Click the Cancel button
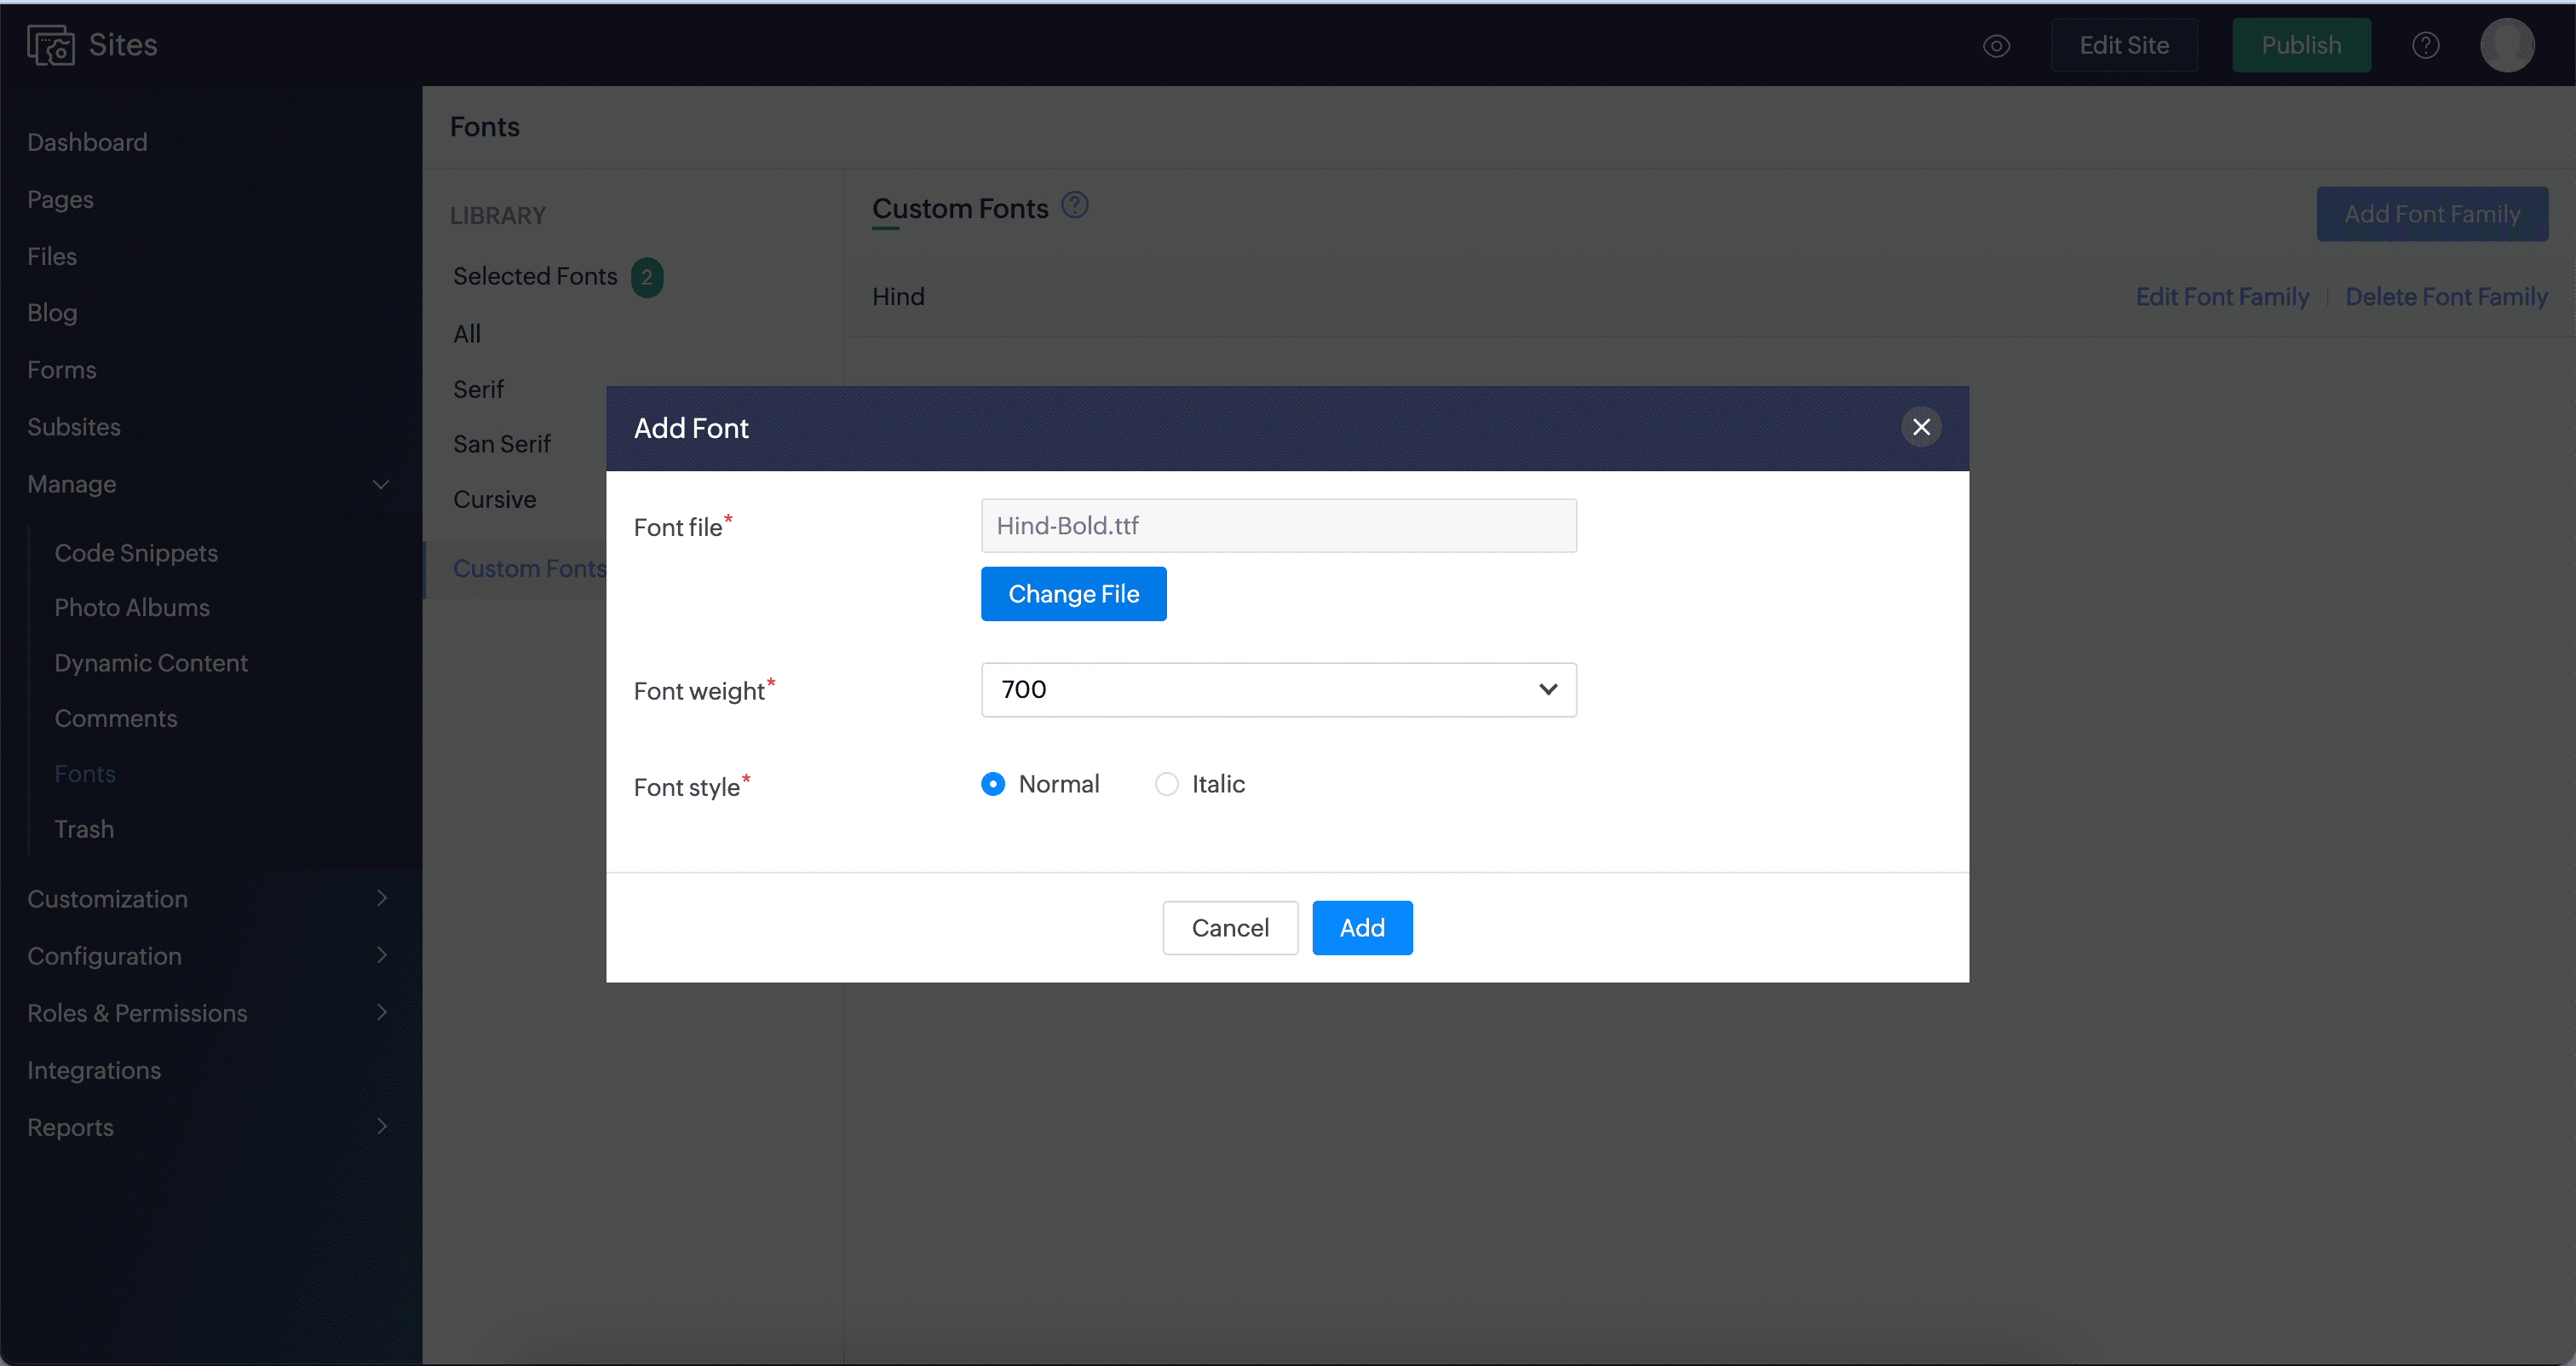 [1229, 928]
